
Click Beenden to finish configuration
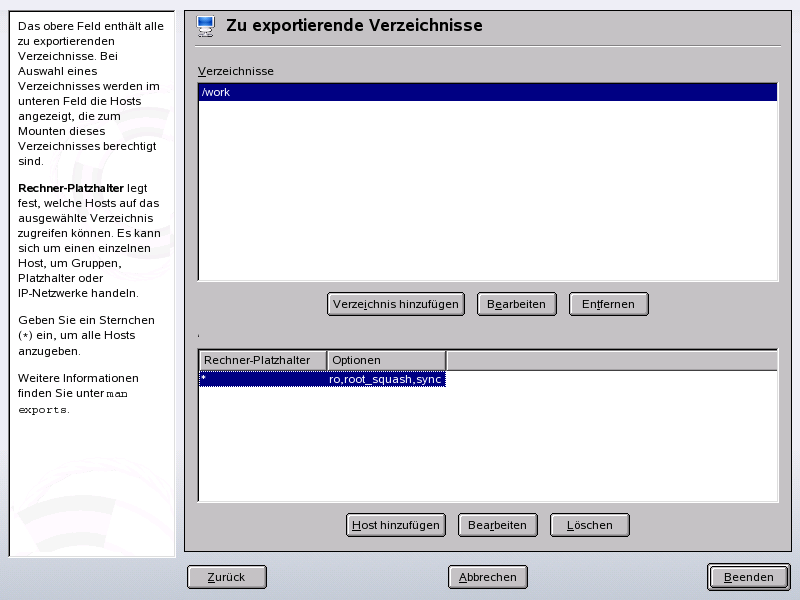click(748, 576)
